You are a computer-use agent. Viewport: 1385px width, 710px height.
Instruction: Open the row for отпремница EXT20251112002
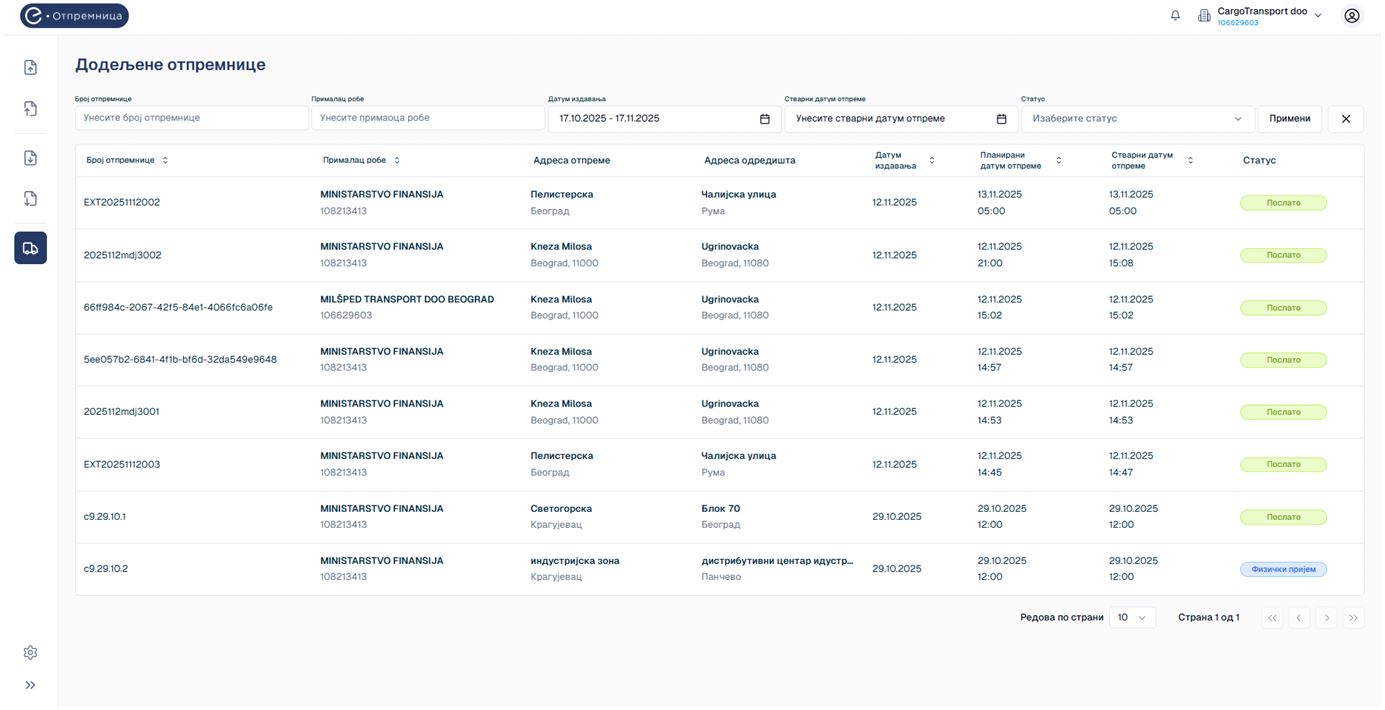(122, 203)
